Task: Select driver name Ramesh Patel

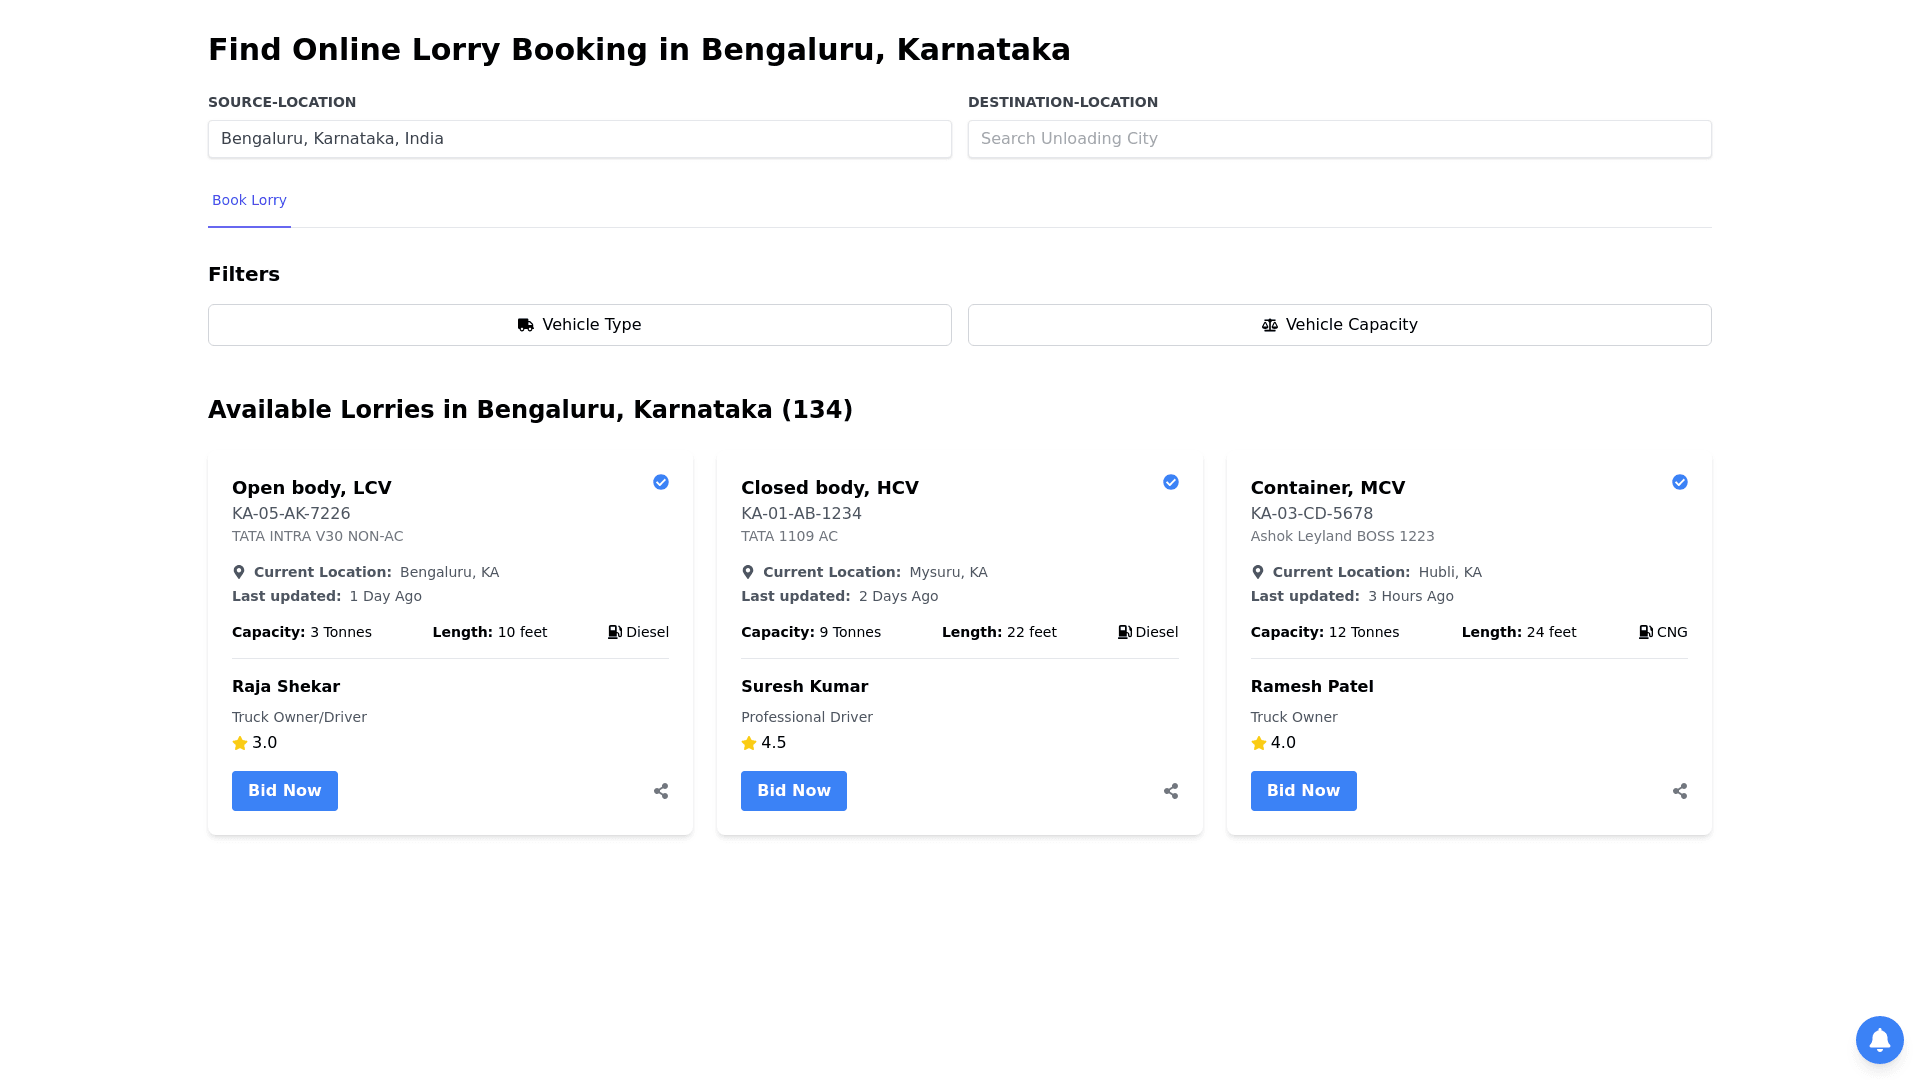Action: tap(1312, 687)
